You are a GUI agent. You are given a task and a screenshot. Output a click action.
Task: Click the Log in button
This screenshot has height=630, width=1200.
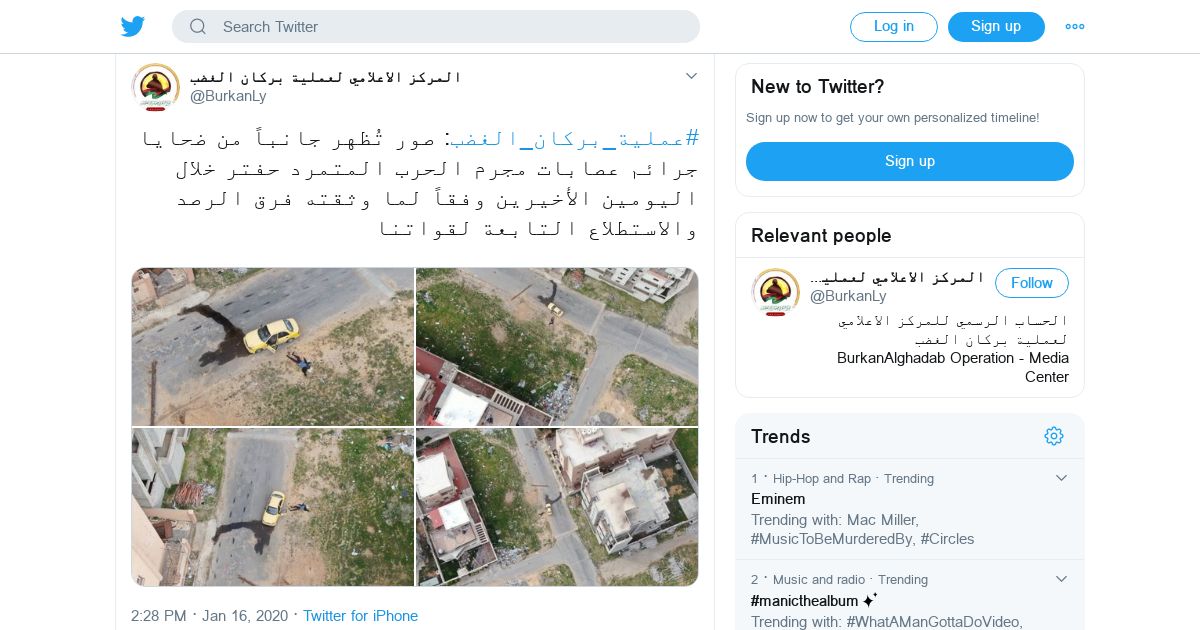click(894, 27)
